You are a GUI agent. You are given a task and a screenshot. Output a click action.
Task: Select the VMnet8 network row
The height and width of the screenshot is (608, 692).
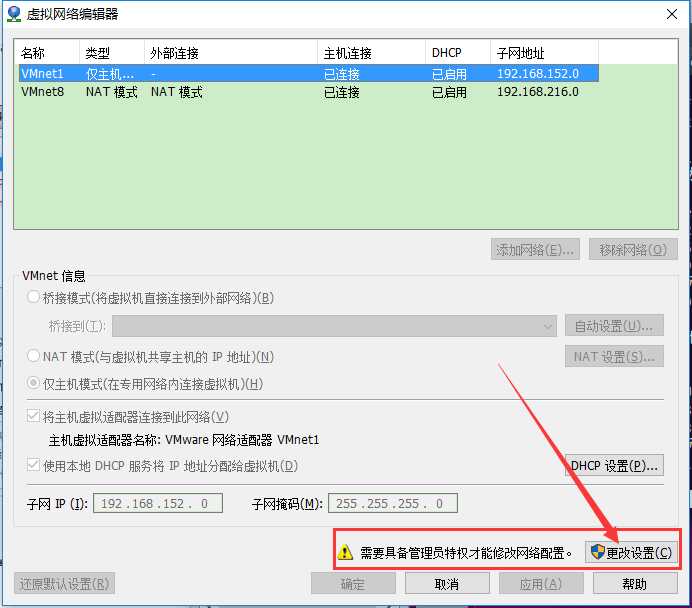coord(308,92)
